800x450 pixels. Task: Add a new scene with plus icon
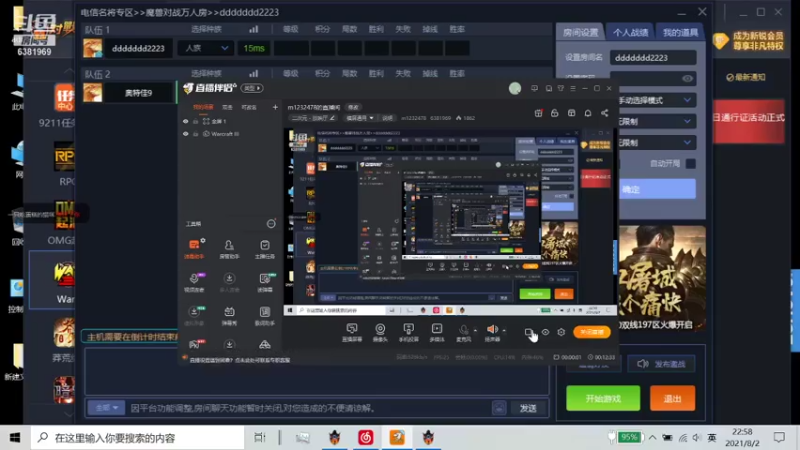tap(275, 107)
